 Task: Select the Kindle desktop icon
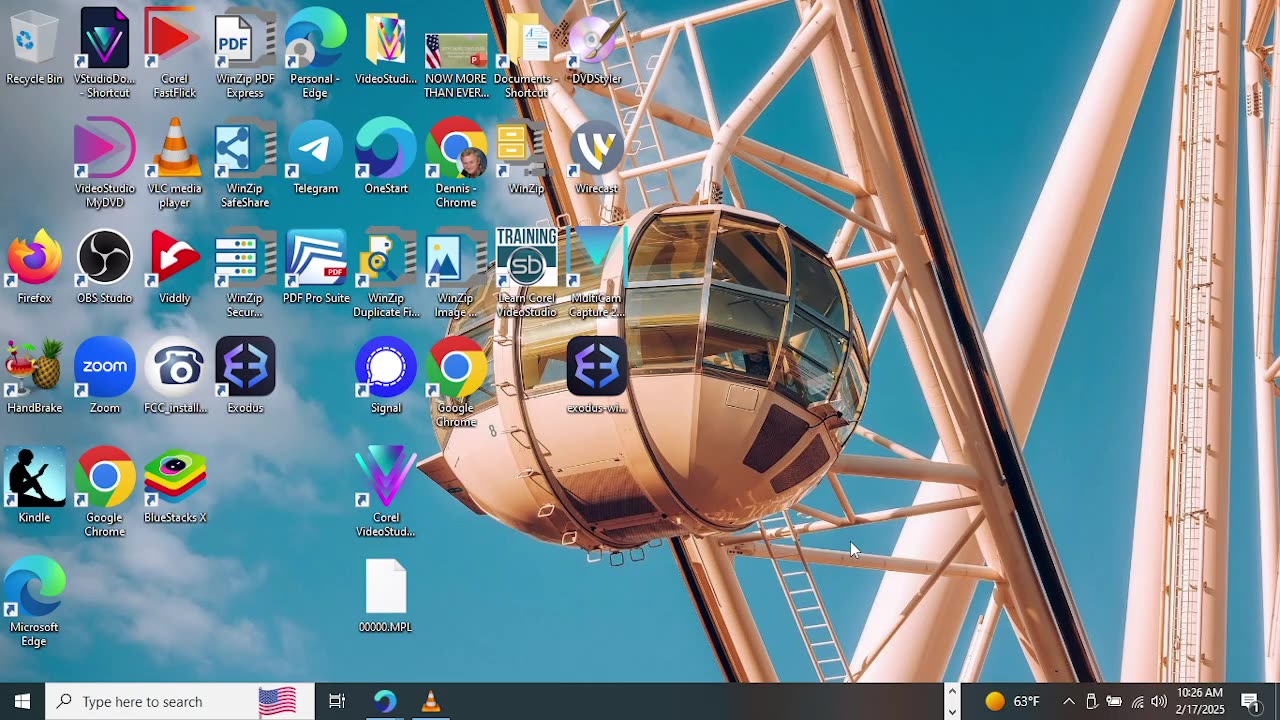(34, 487)
